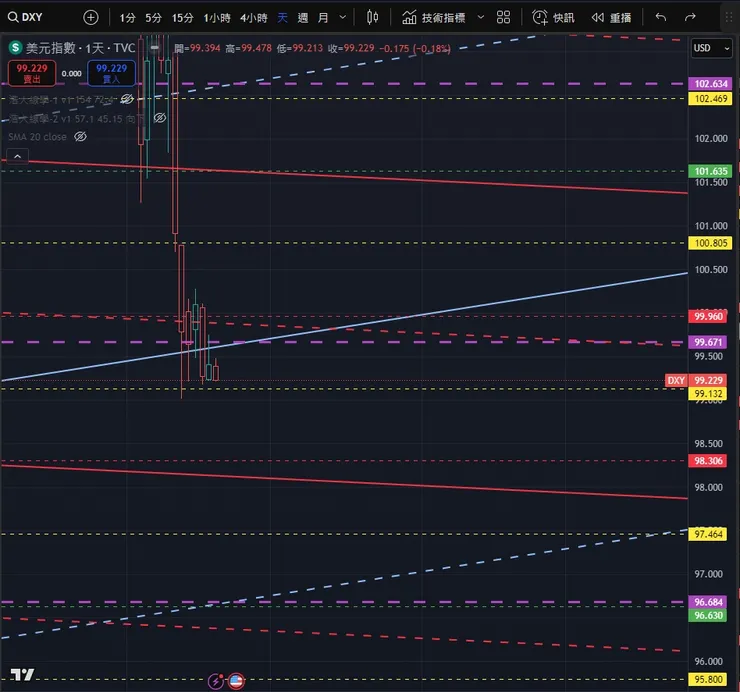Redo the last chart action
The width and height of the screenshot is (740, 692).
click(x=690, y=17)
